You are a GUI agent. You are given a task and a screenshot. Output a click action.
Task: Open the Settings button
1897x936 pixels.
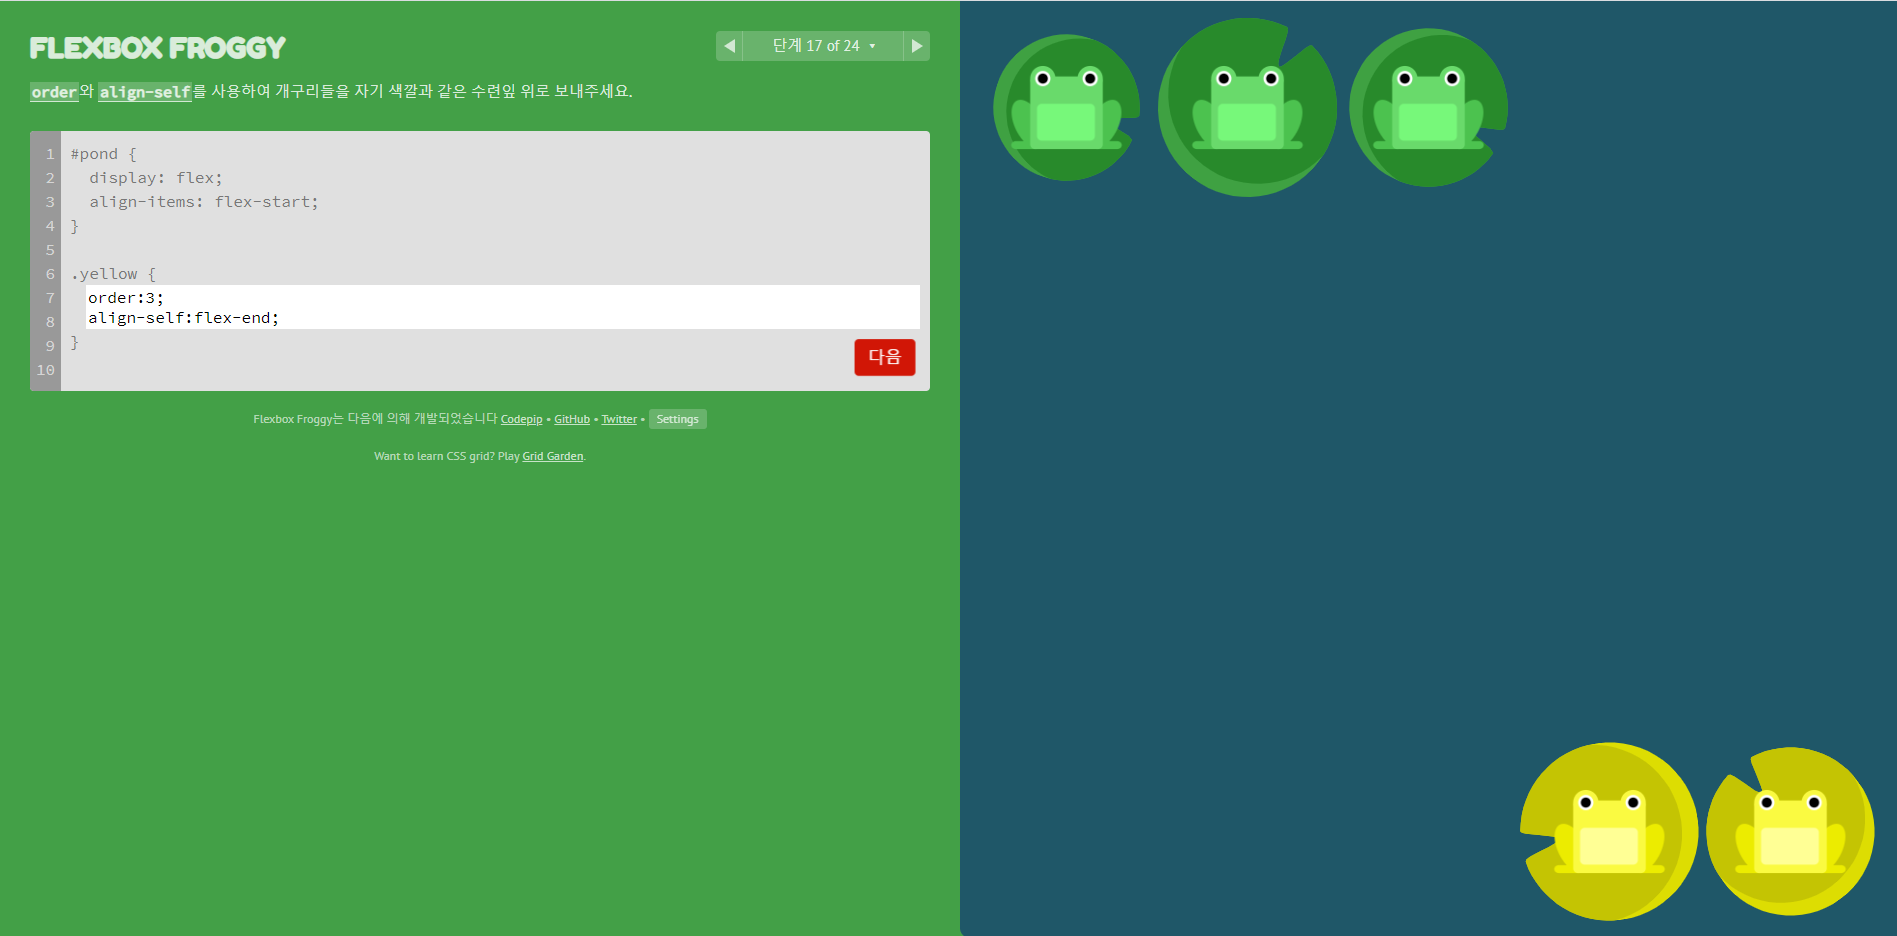[x=678, y=419]
